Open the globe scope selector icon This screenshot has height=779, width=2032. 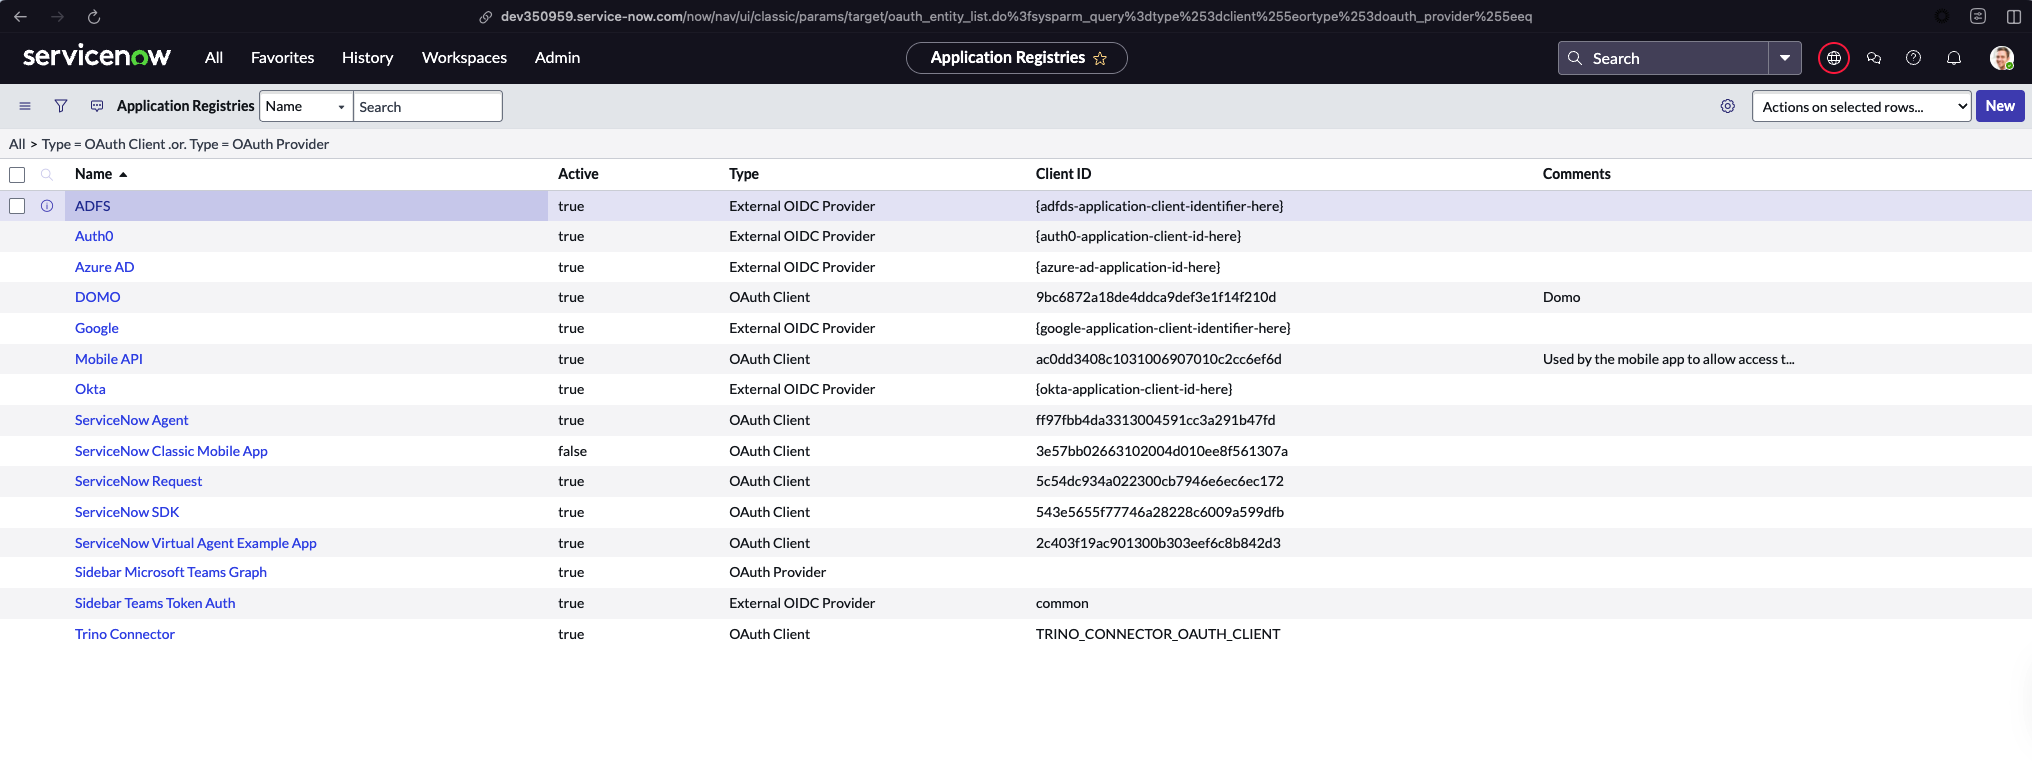click(x=1834, y=58)
